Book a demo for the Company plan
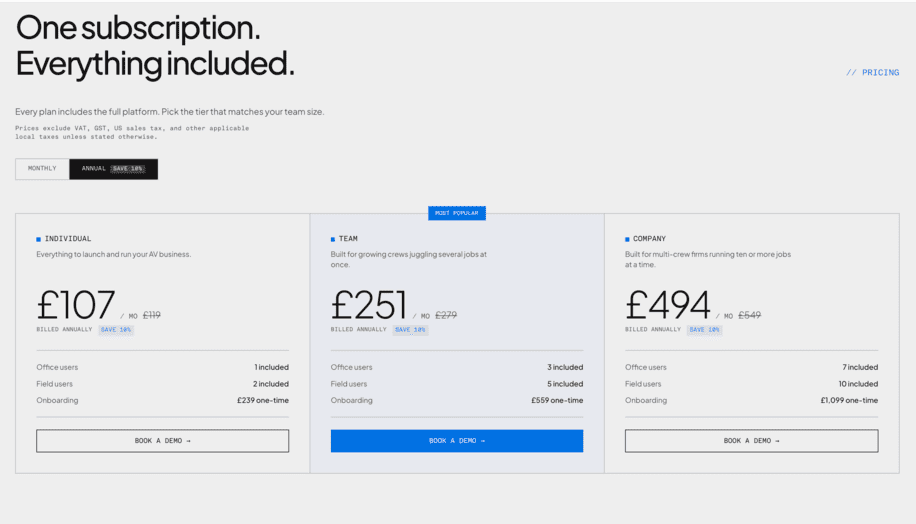The image size is (916, 524). [x=751, y=441]
